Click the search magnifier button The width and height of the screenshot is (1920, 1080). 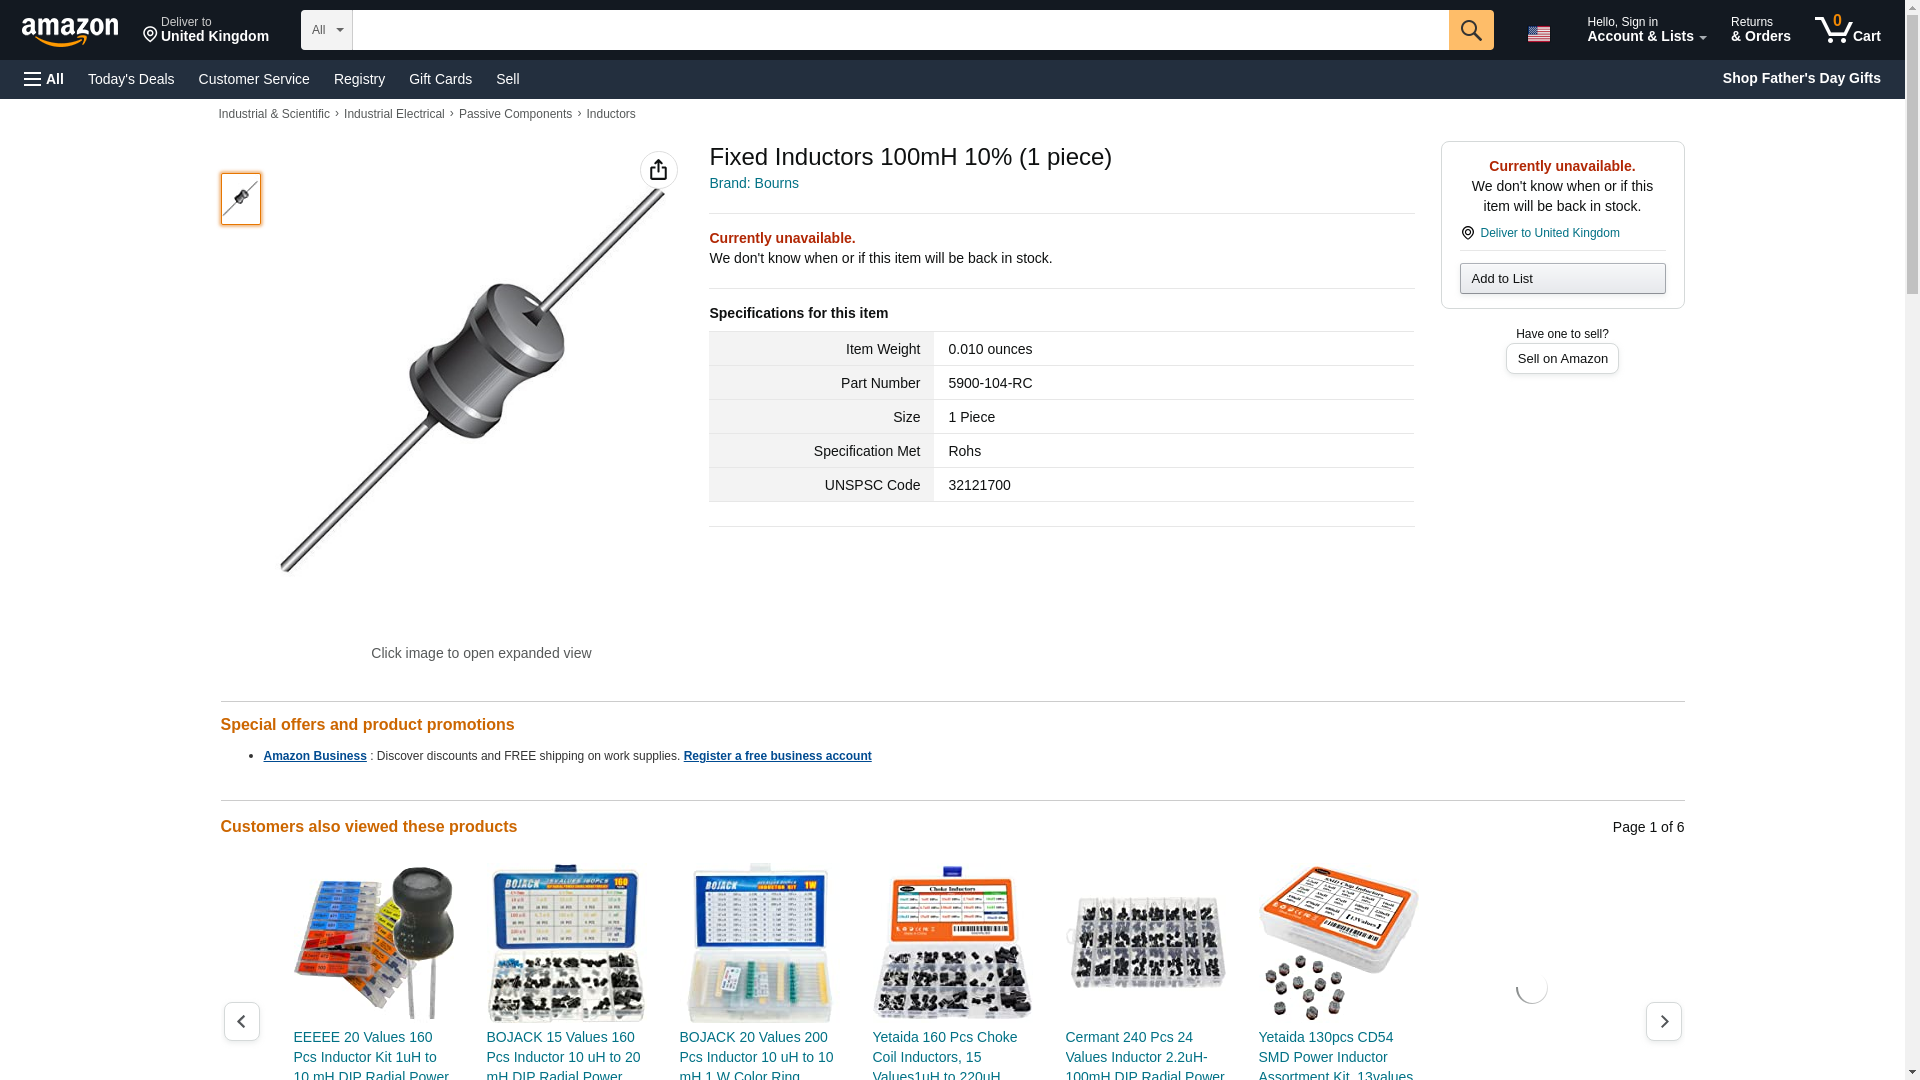(x=1470, y=30)
